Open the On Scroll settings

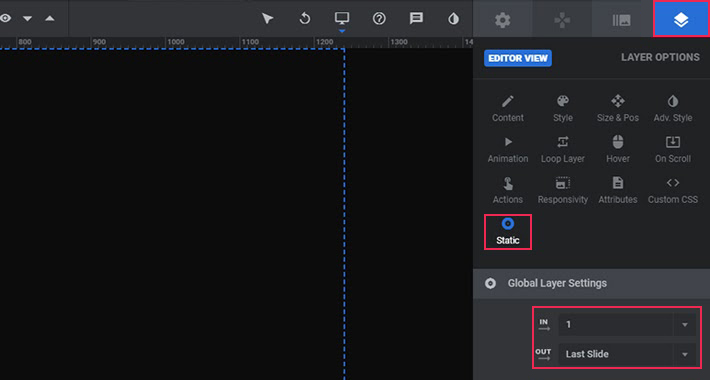[673, 150]
